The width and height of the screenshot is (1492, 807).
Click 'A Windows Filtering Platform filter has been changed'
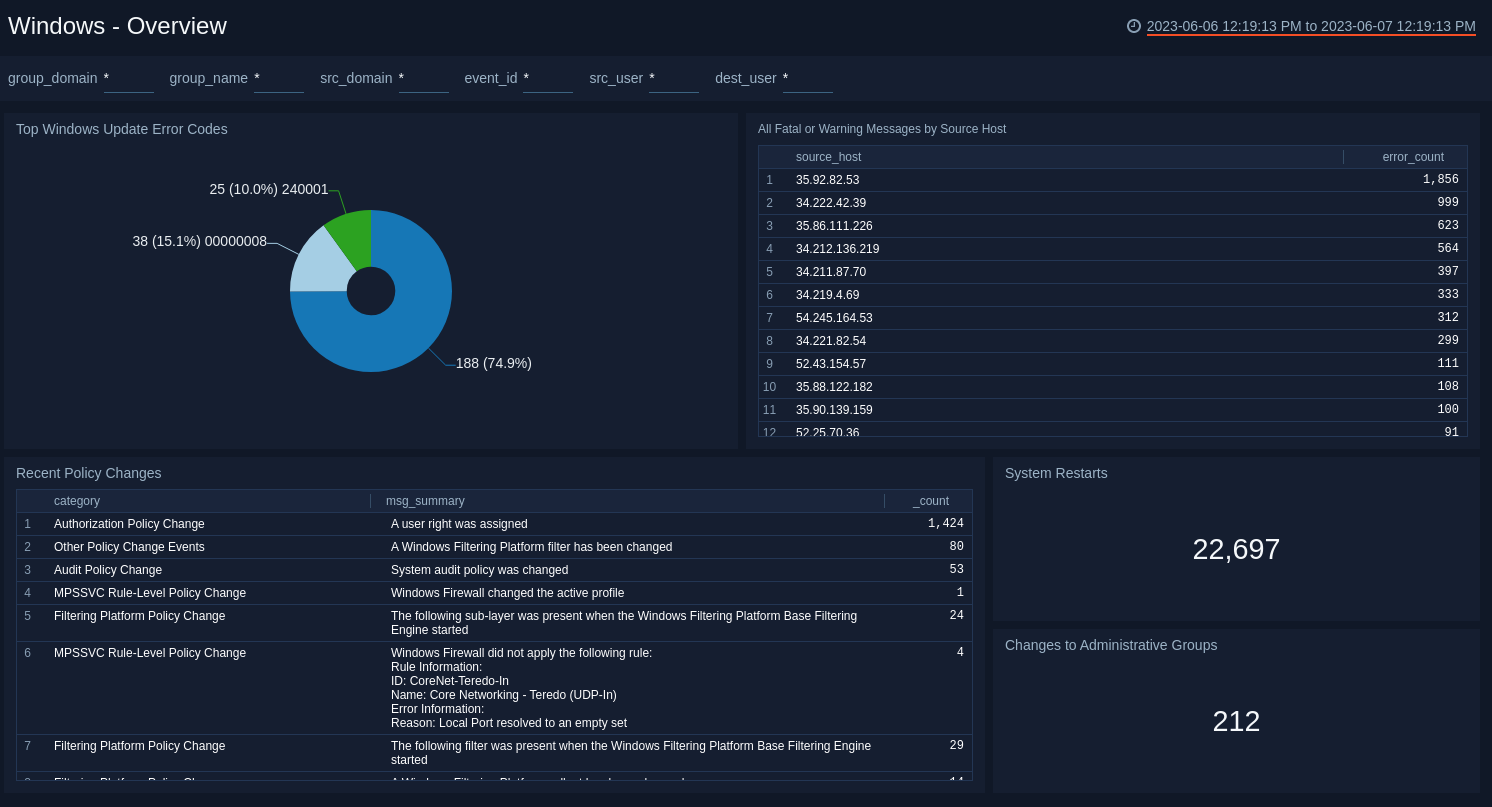(x=531, y=547)
